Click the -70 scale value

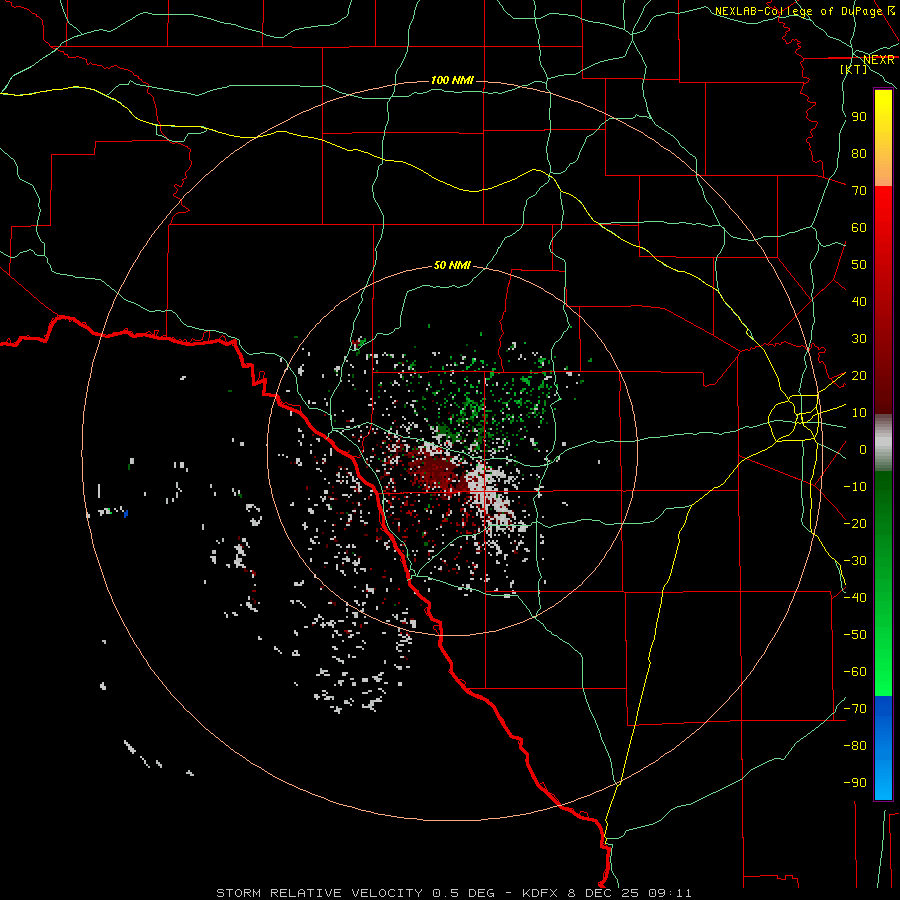click(x=855, y=708)
